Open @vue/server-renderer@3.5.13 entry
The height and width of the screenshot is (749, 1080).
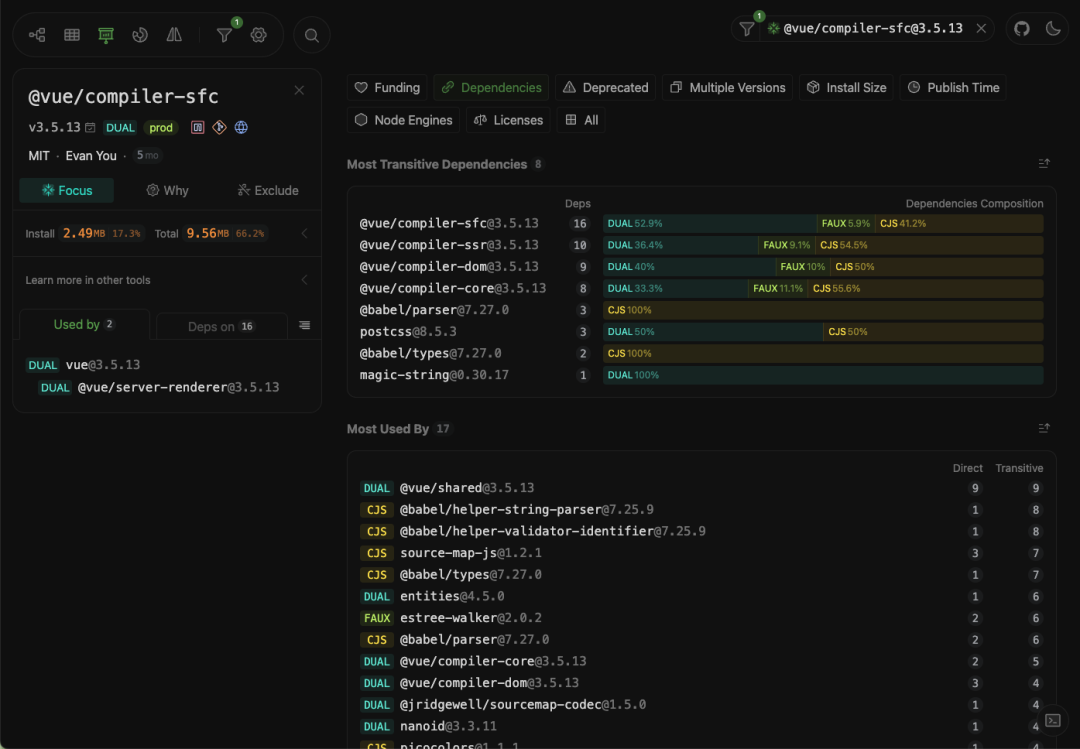(178, 387)
